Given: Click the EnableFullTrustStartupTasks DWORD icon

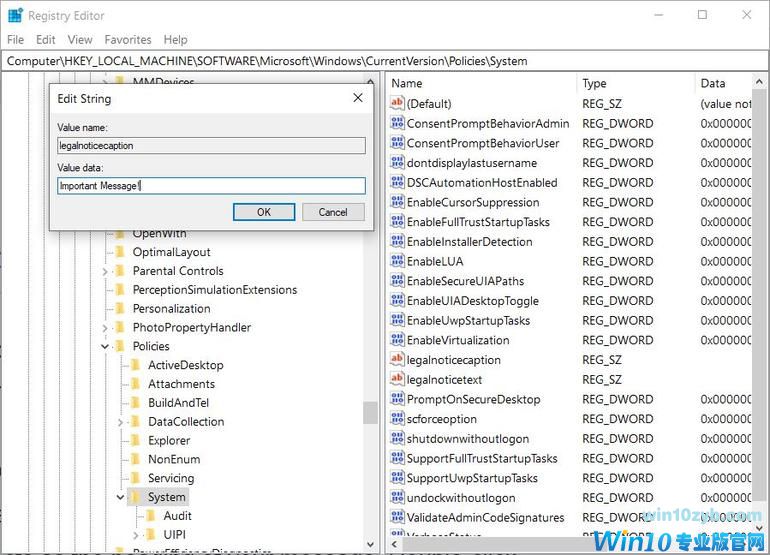Looking at the screenshot, I should (x=397, y=222).
